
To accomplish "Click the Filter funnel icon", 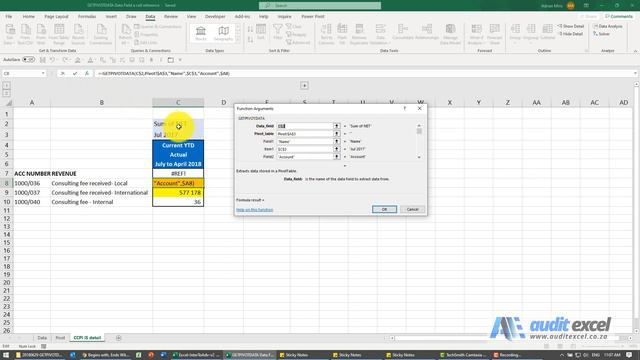I will pos(278,32).
